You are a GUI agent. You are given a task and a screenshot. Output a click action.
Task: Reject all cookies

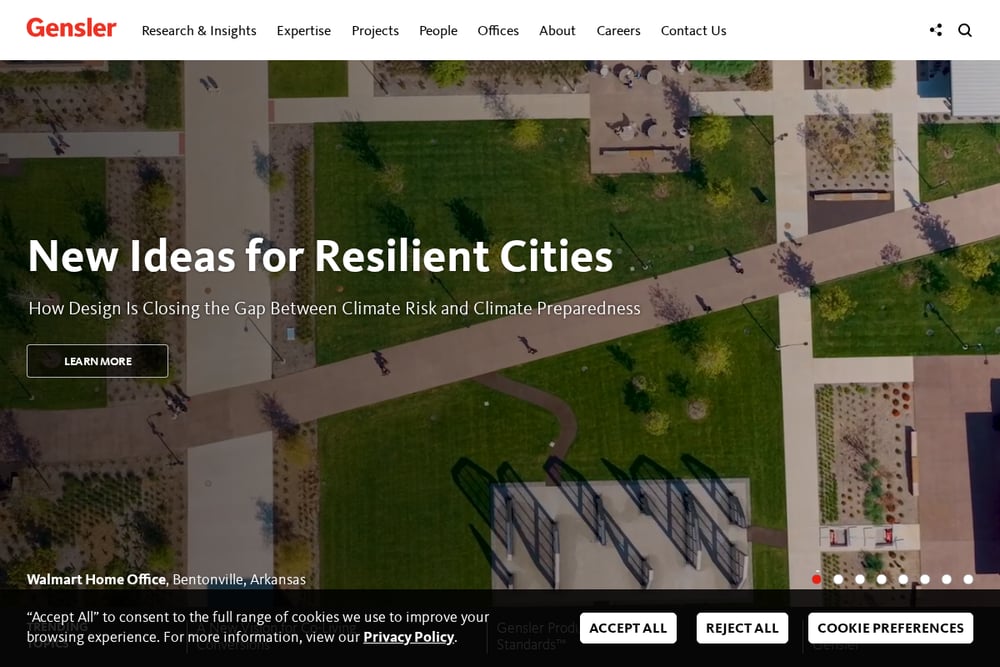(742, 628)
